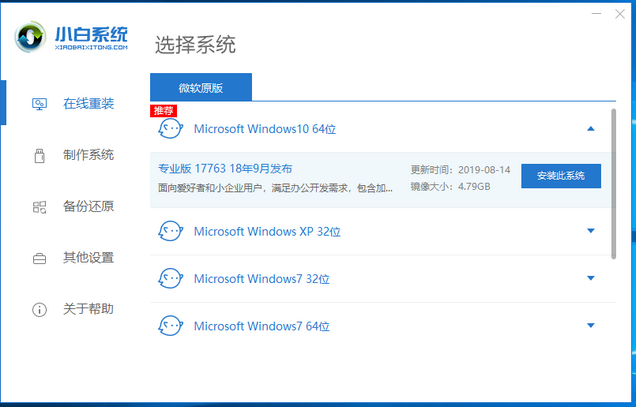
Task: Collapse the Microsoft Windows10 64位 entry arrow
Action: tap(590, 129)
